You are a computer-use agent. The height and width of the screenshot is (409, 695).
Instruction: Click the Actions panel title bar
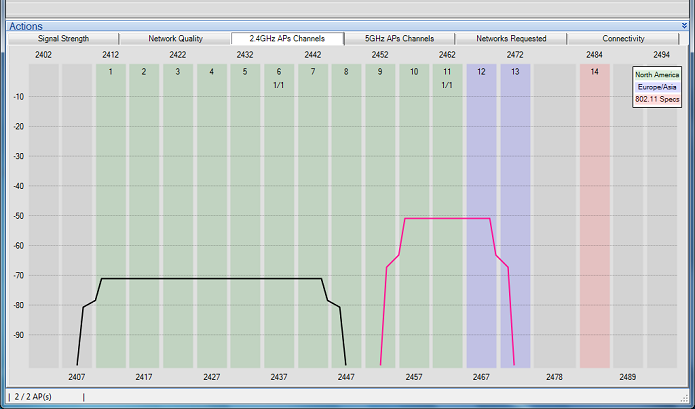[348, 26]
